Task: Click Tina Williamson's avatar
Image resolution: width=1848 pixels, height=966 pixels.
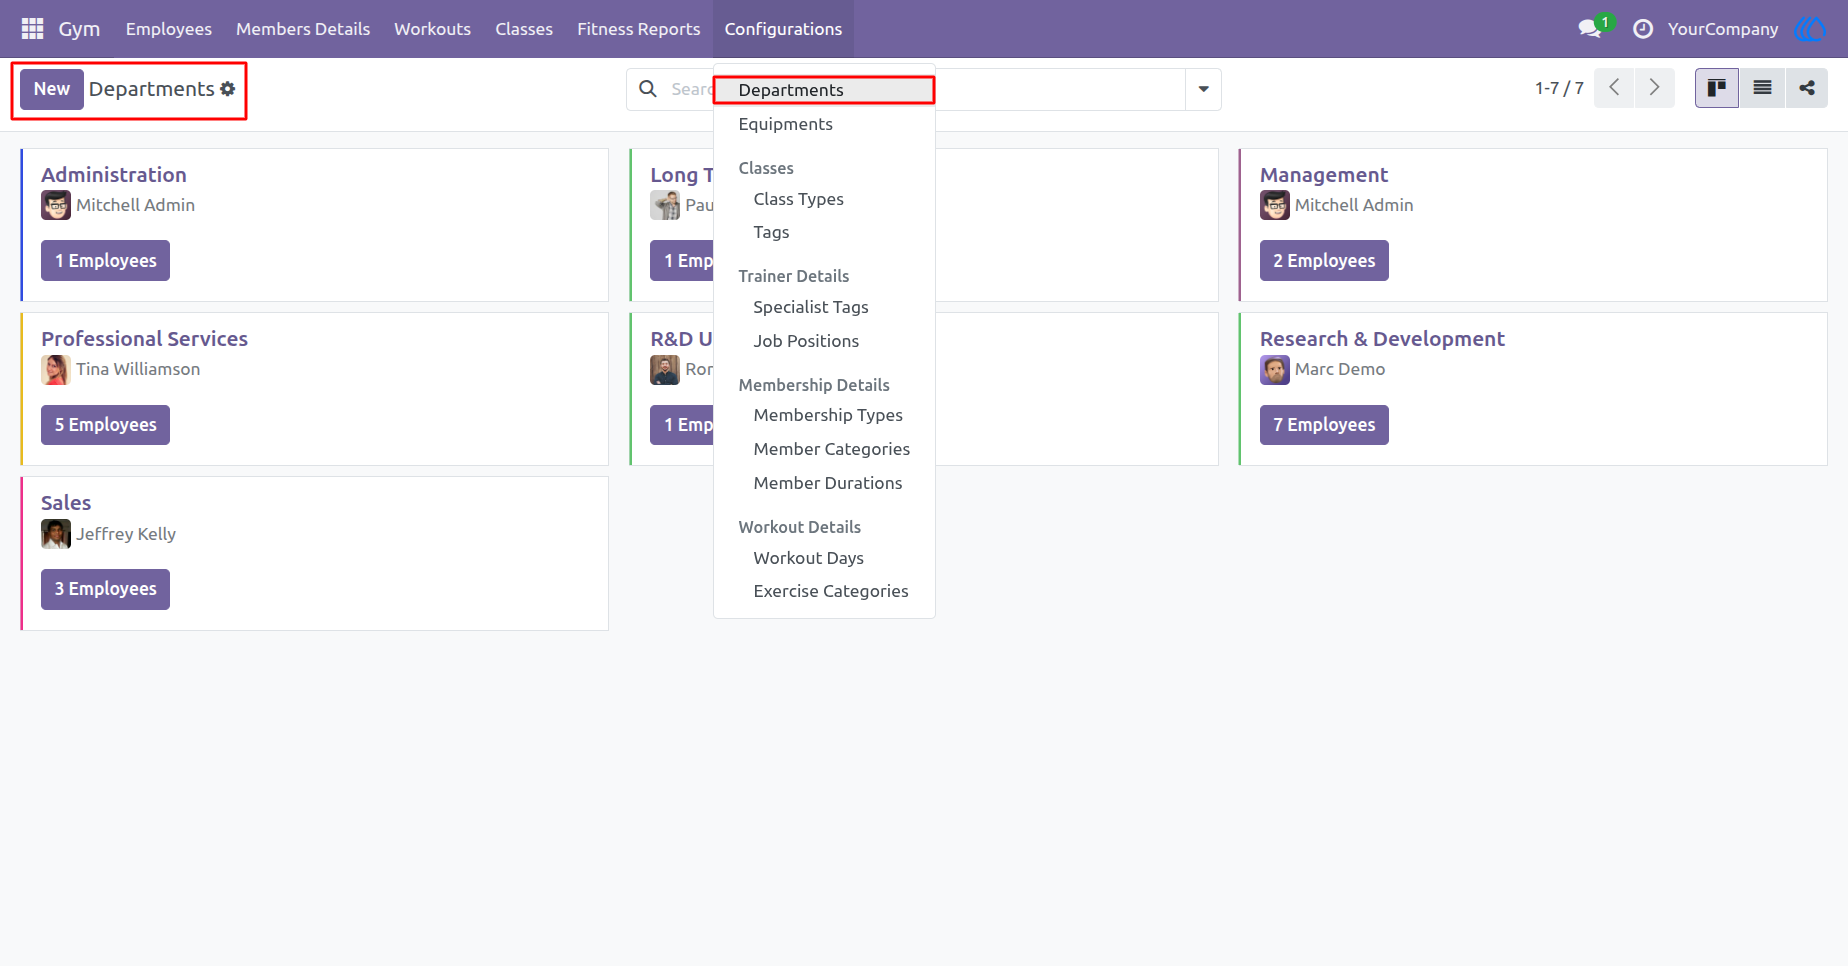Action: tap(56, 370)
